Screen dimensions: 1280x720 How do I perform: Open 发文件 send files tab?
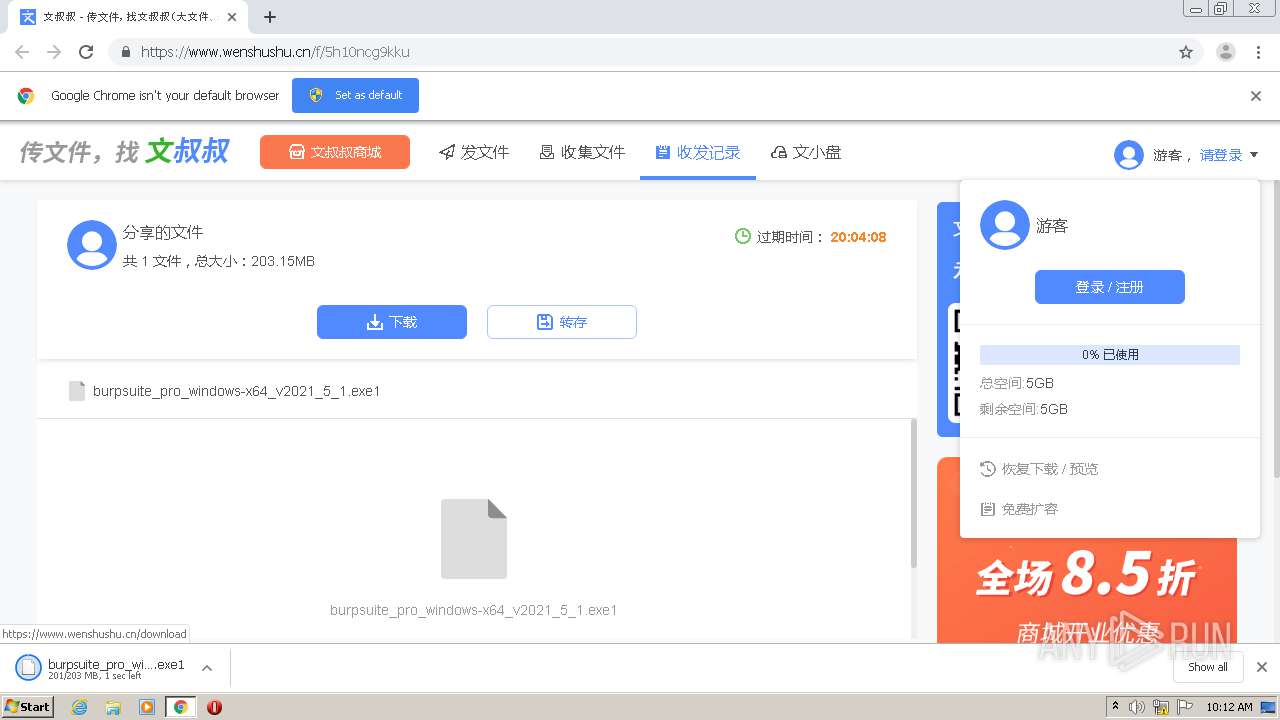pos(474,152)
